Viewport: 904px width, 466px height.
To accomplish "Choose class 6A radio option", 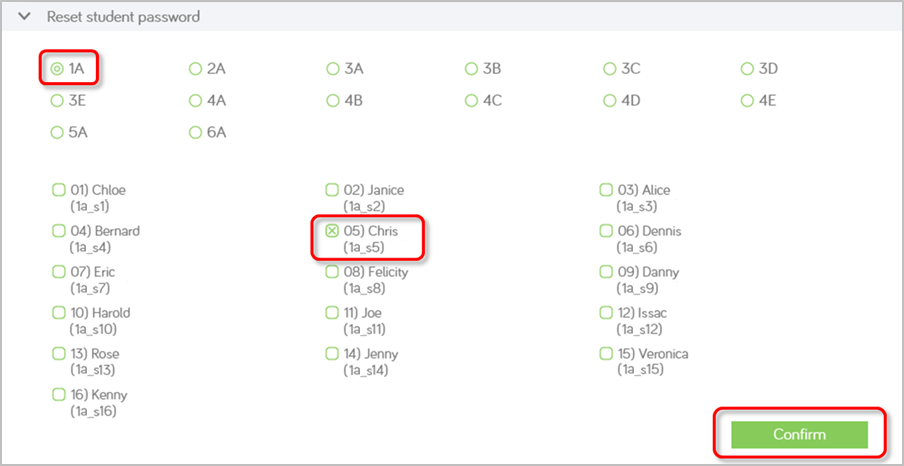I will [195, 132].
